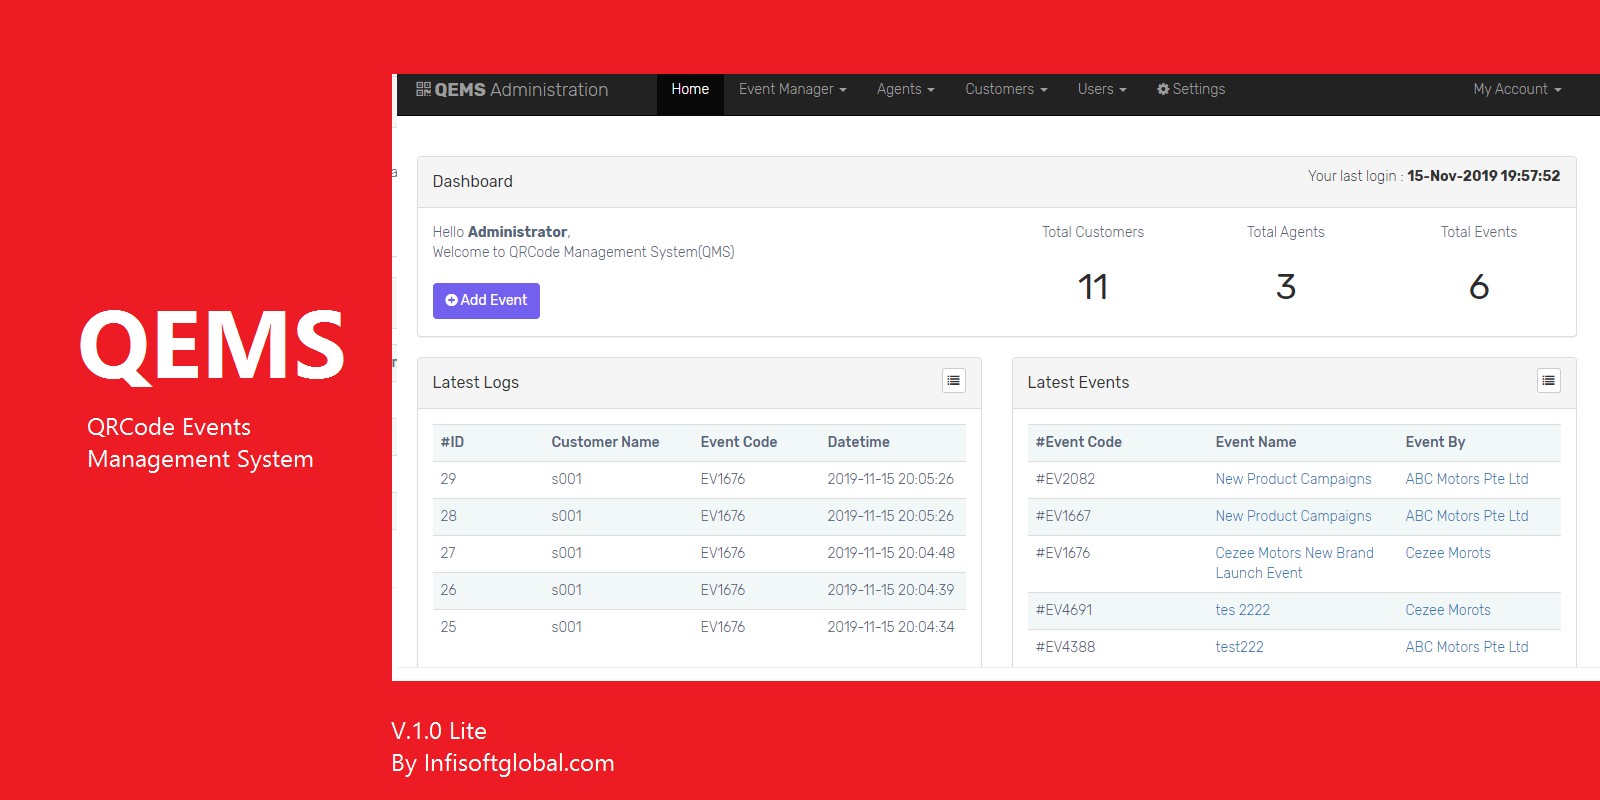Open Cezee Motors New Brand Launch Event
Viewport: 1600px width, 800px height.
pos(1294,563)
